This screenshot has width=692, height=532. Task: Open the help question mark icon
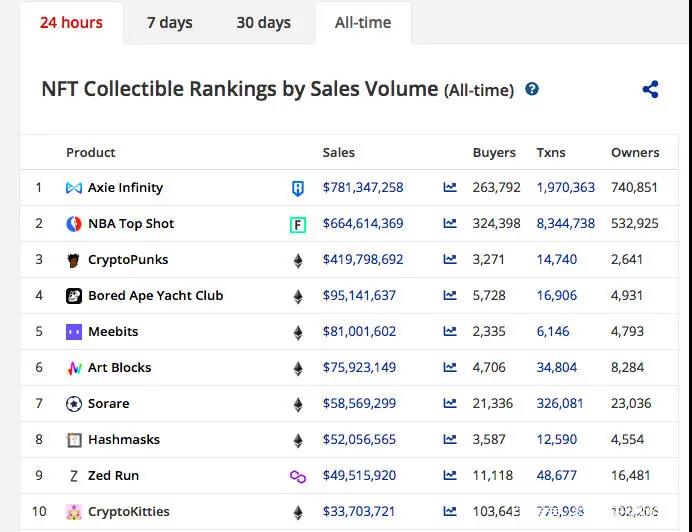tap(532, 89)
